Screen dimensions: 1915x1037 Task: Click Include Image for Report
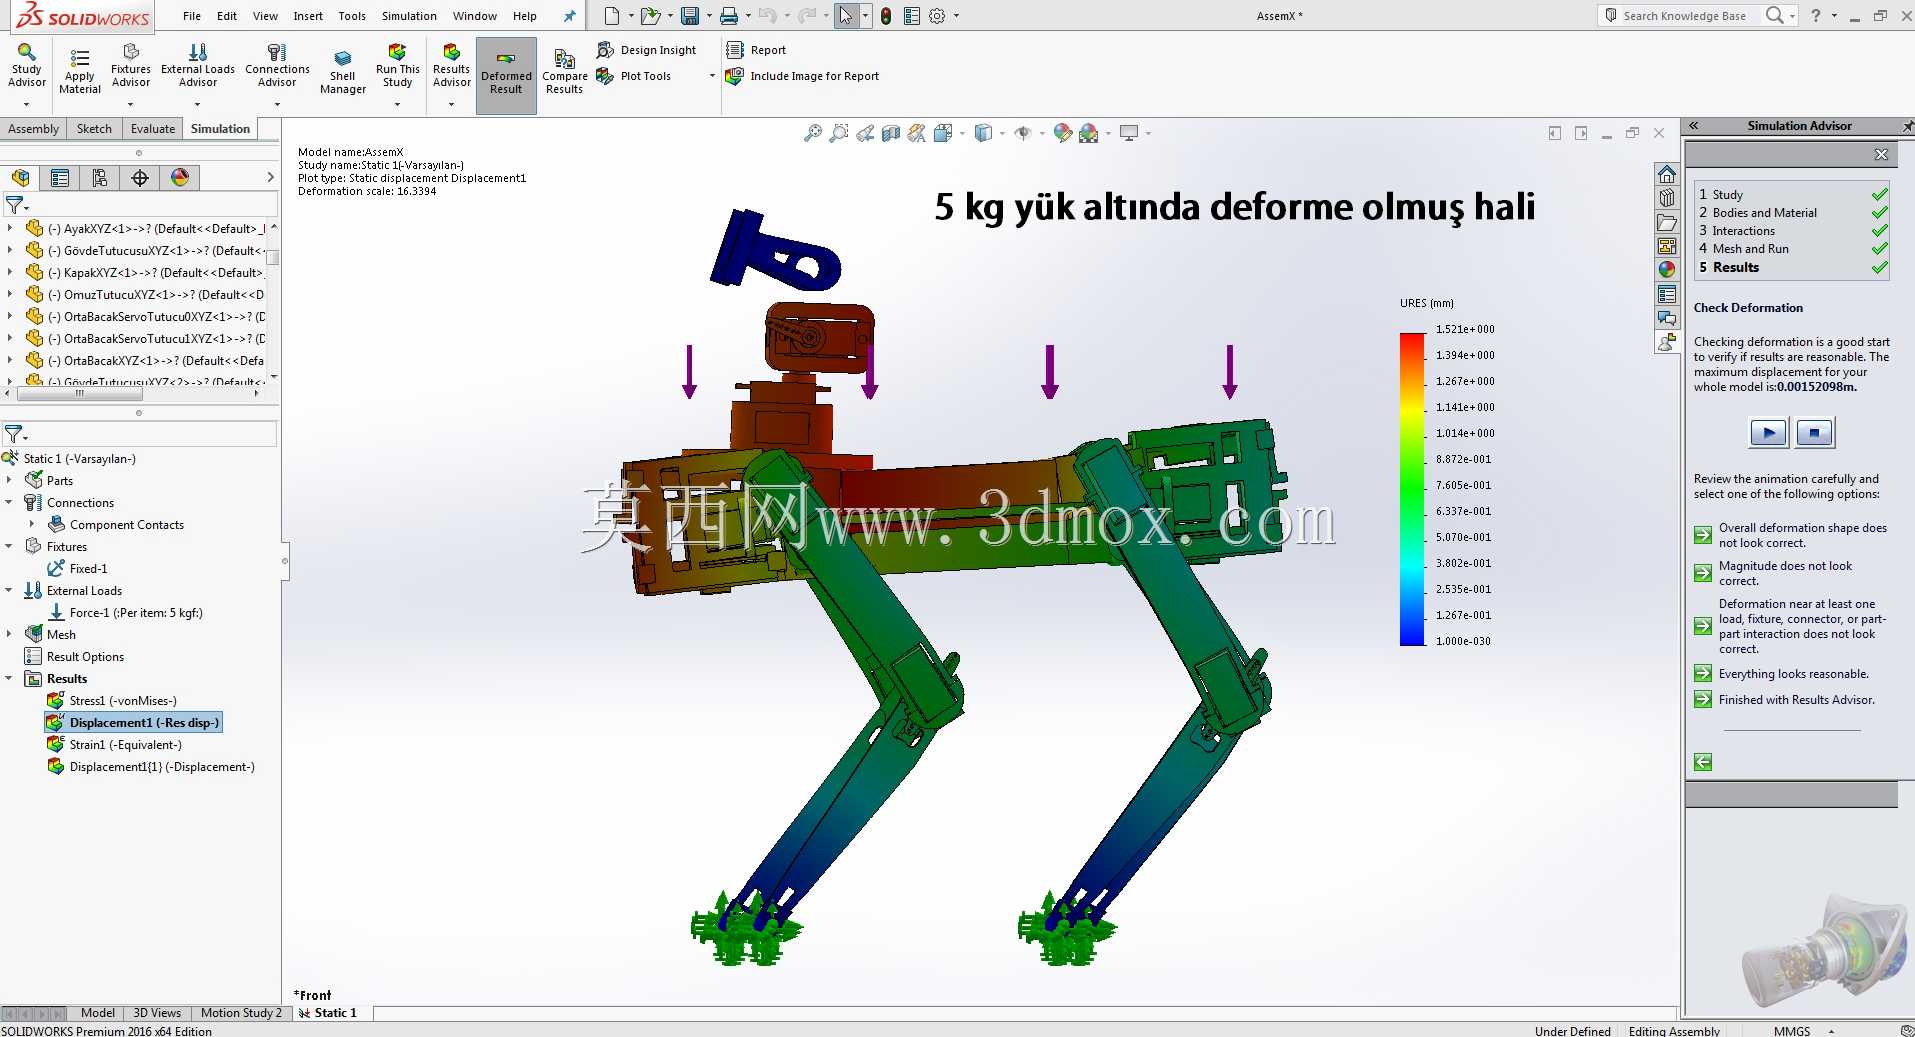(x=803, y=76)
